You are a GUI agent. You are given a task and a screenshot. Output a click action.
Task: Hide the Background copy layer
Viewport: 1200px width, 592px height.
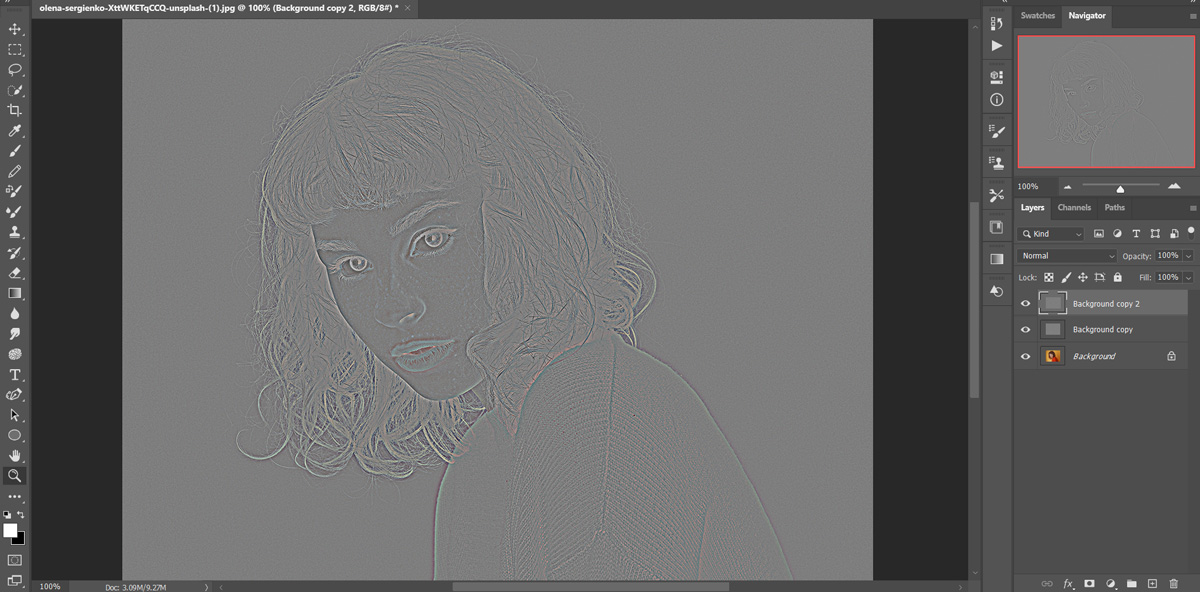[x=1024, y=329]
